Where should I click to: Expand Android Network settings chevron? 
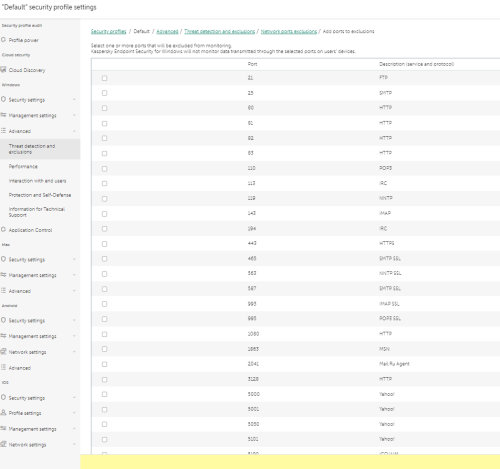(74, 352)
